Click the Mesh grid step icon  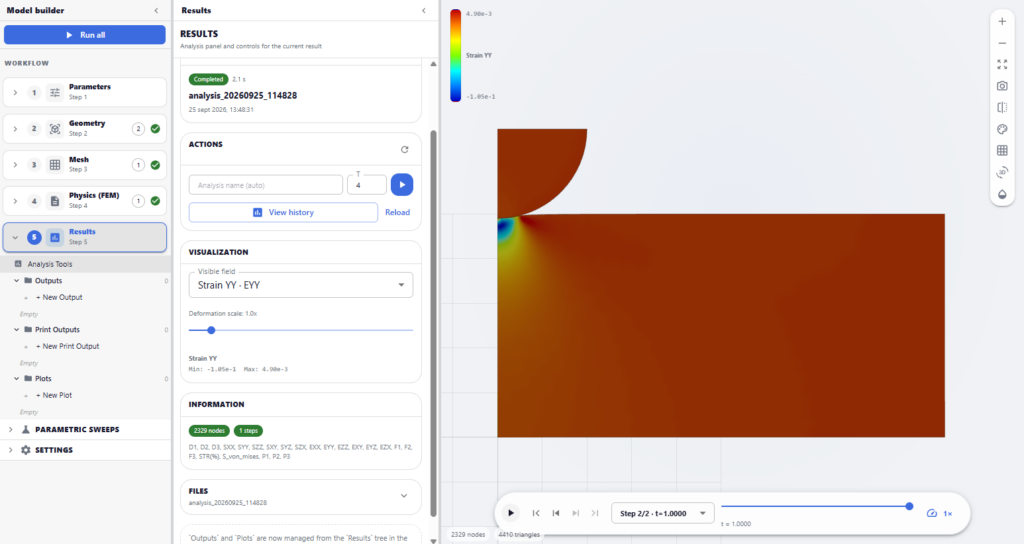[x=55, y=165]
